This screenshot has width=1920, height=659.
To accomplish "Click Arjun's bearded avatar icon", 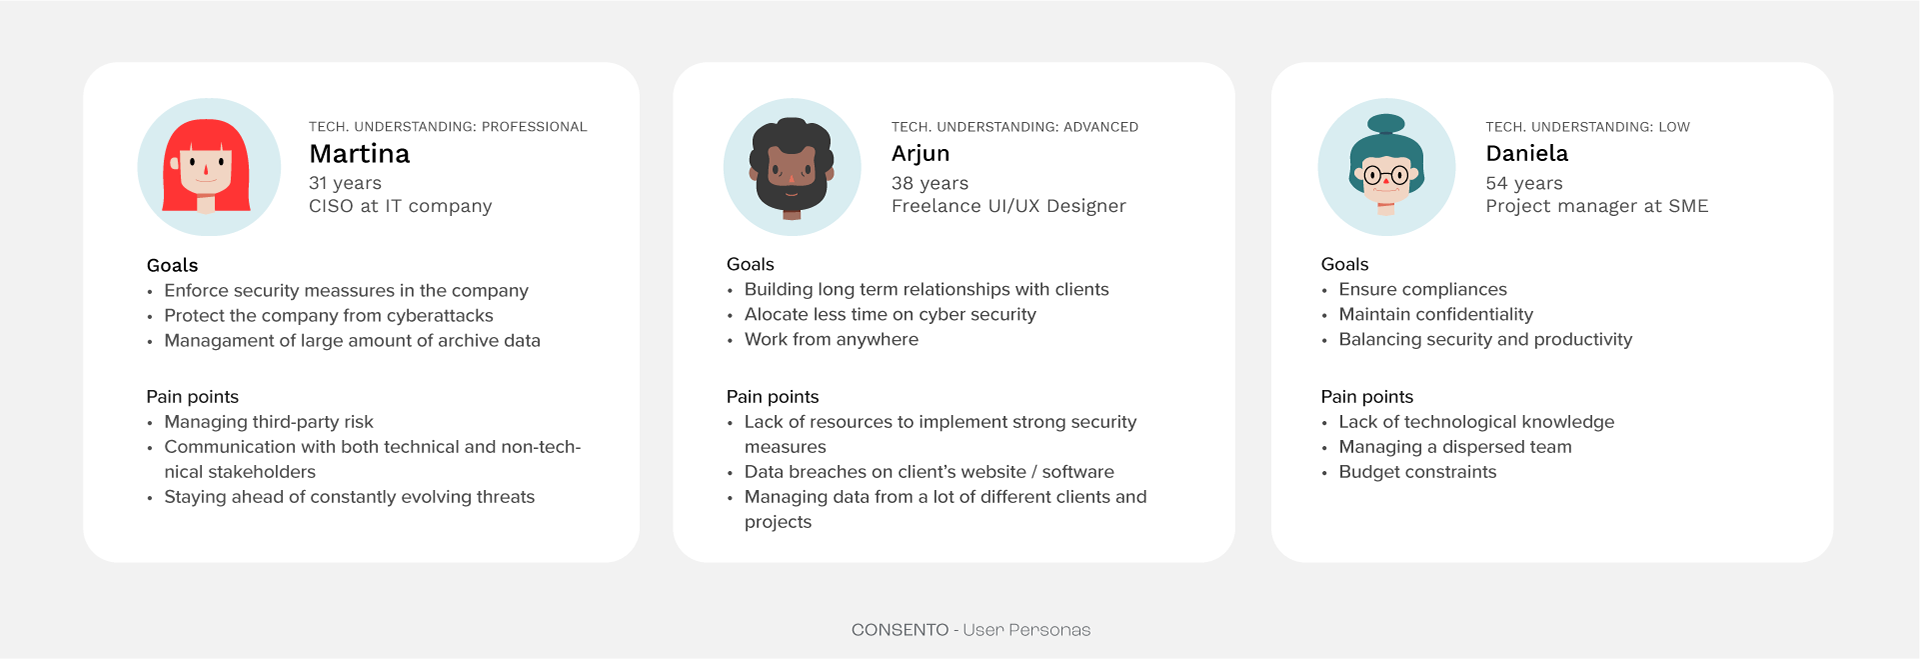I will tap(792, 167).
